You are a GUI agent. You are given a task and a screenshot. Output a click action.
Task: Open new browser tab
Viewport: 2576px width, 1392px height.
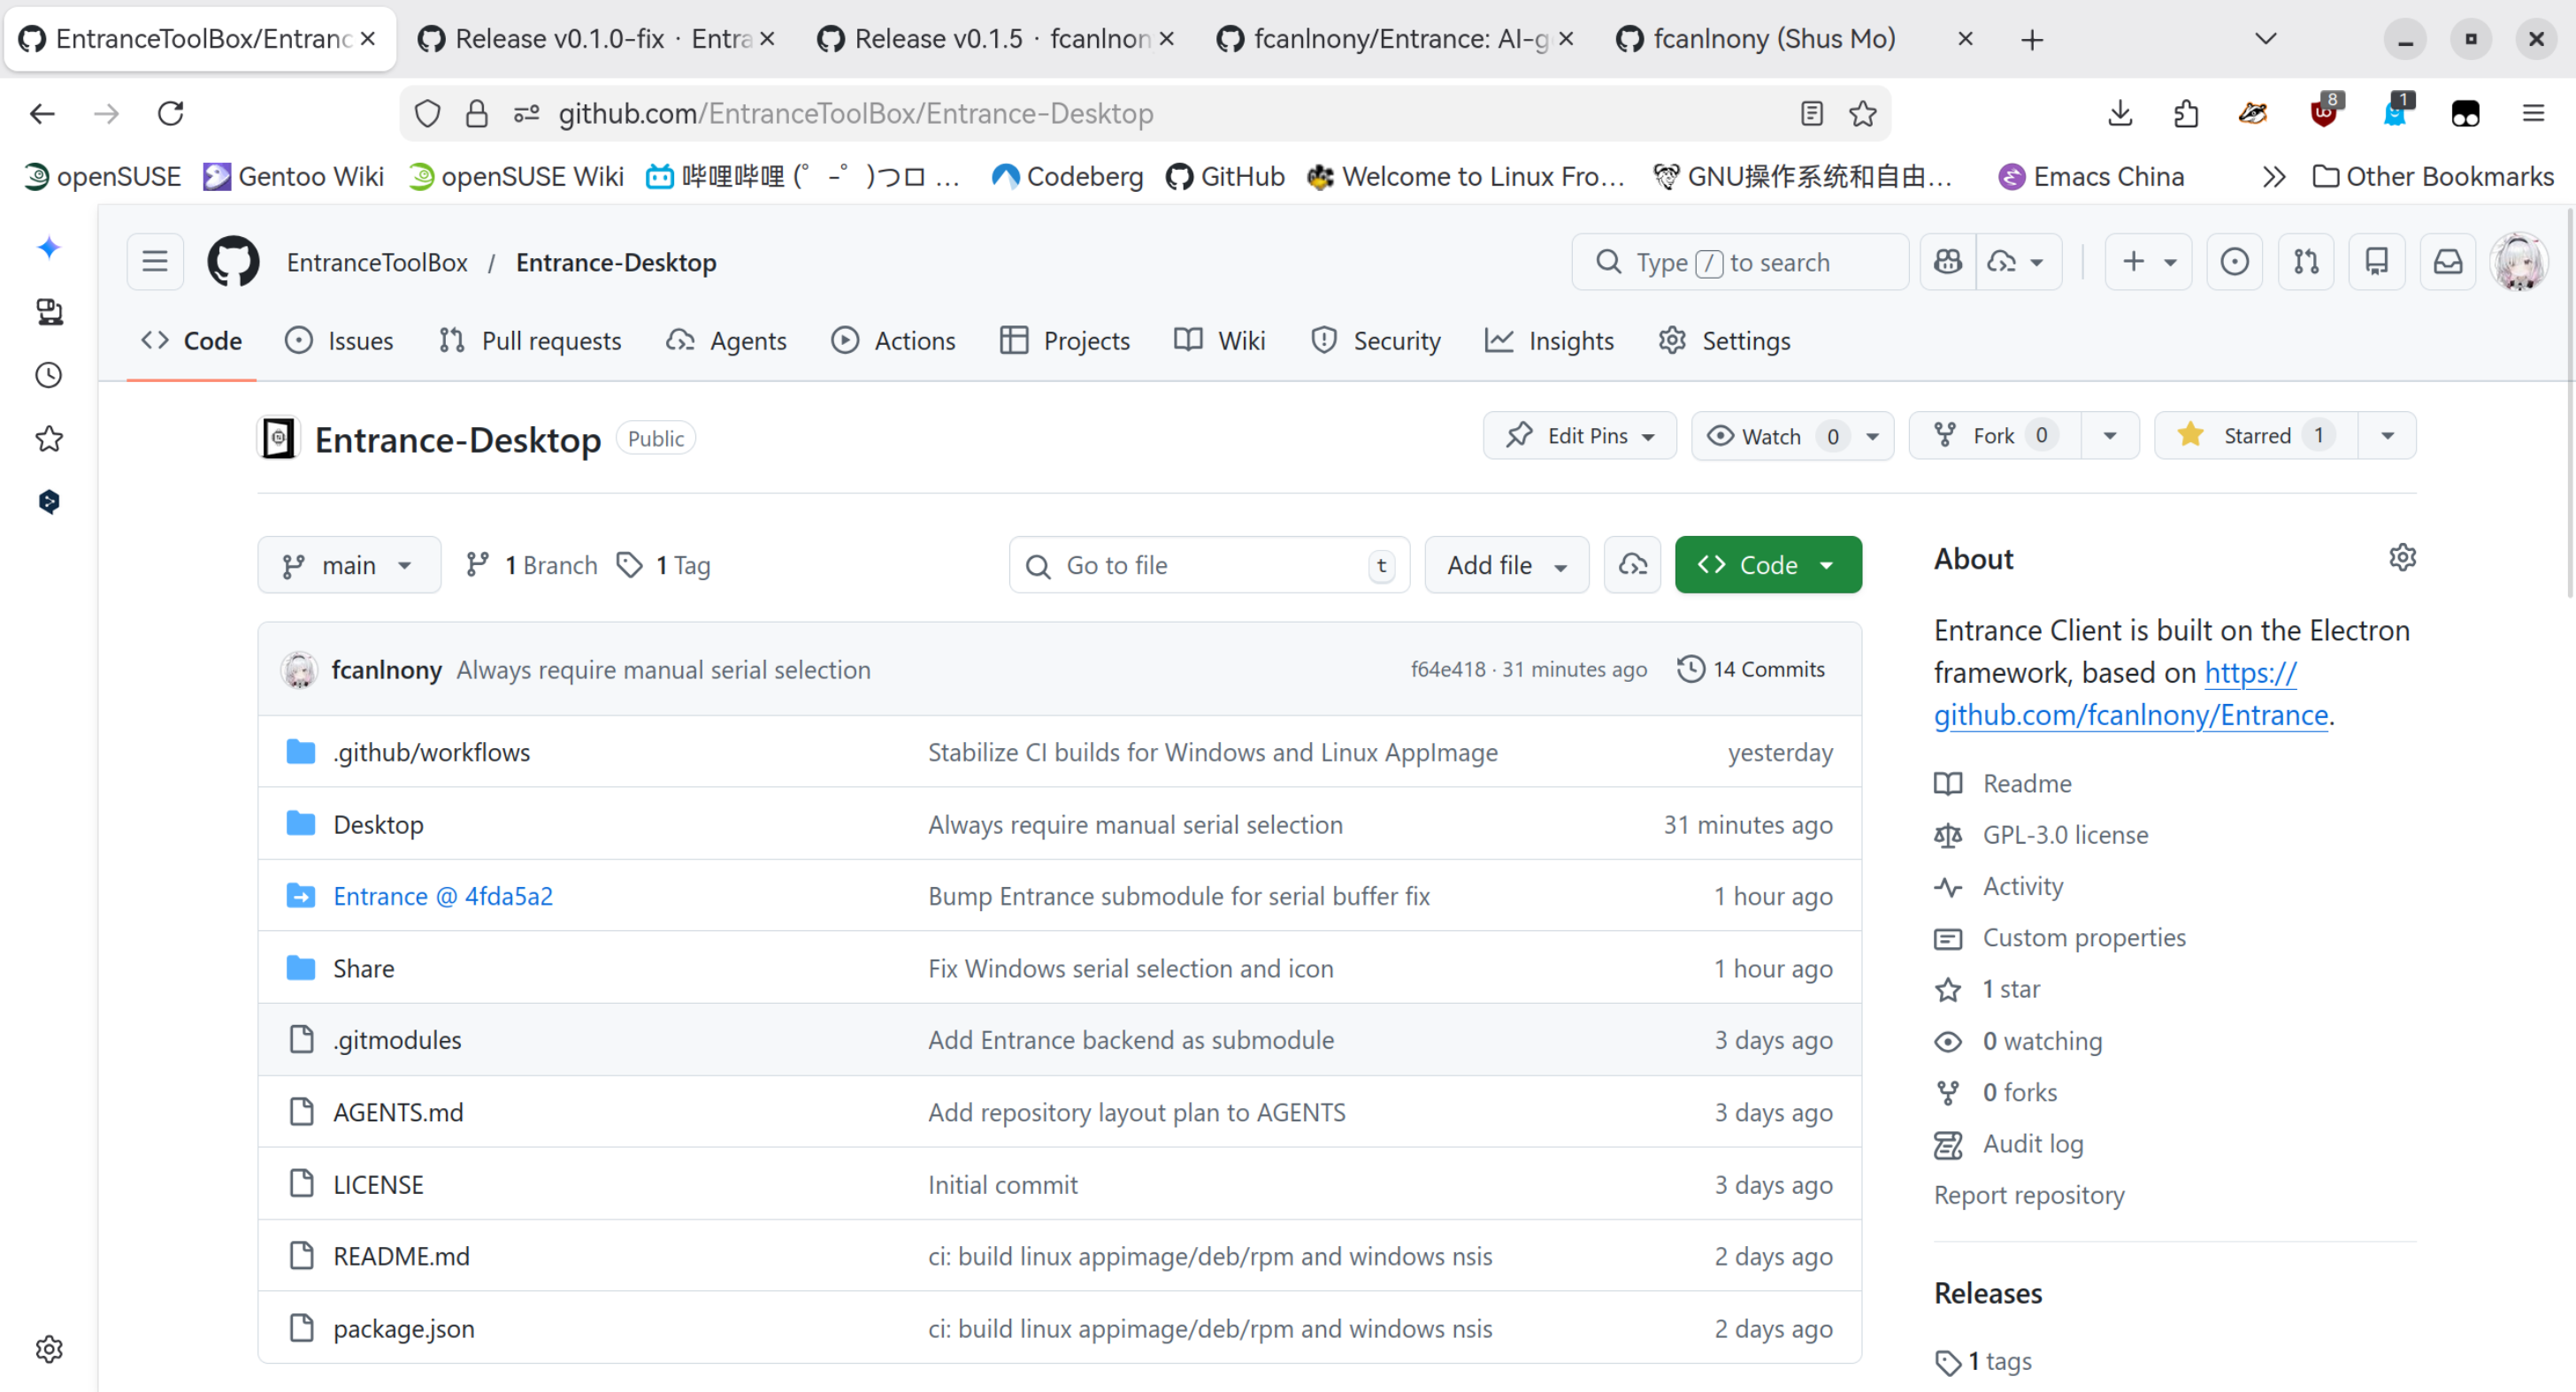click(2031, 39)
